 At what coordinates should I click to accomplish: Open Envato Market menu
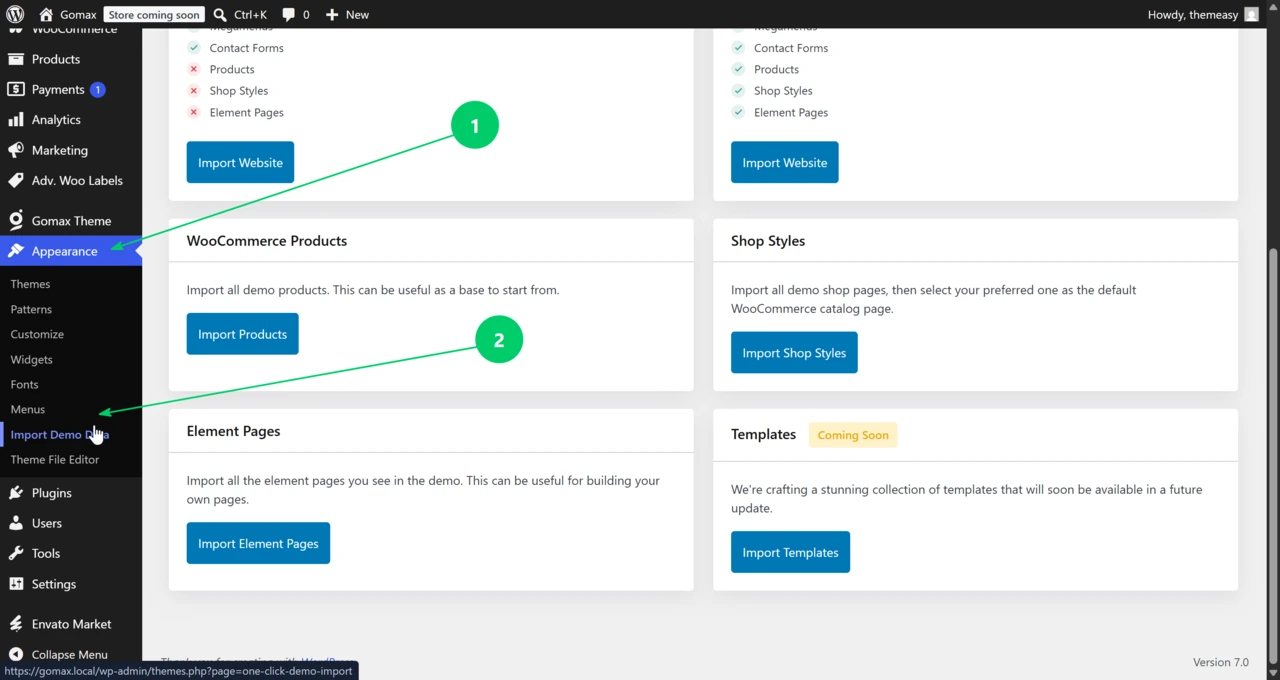tap(71, 623)
